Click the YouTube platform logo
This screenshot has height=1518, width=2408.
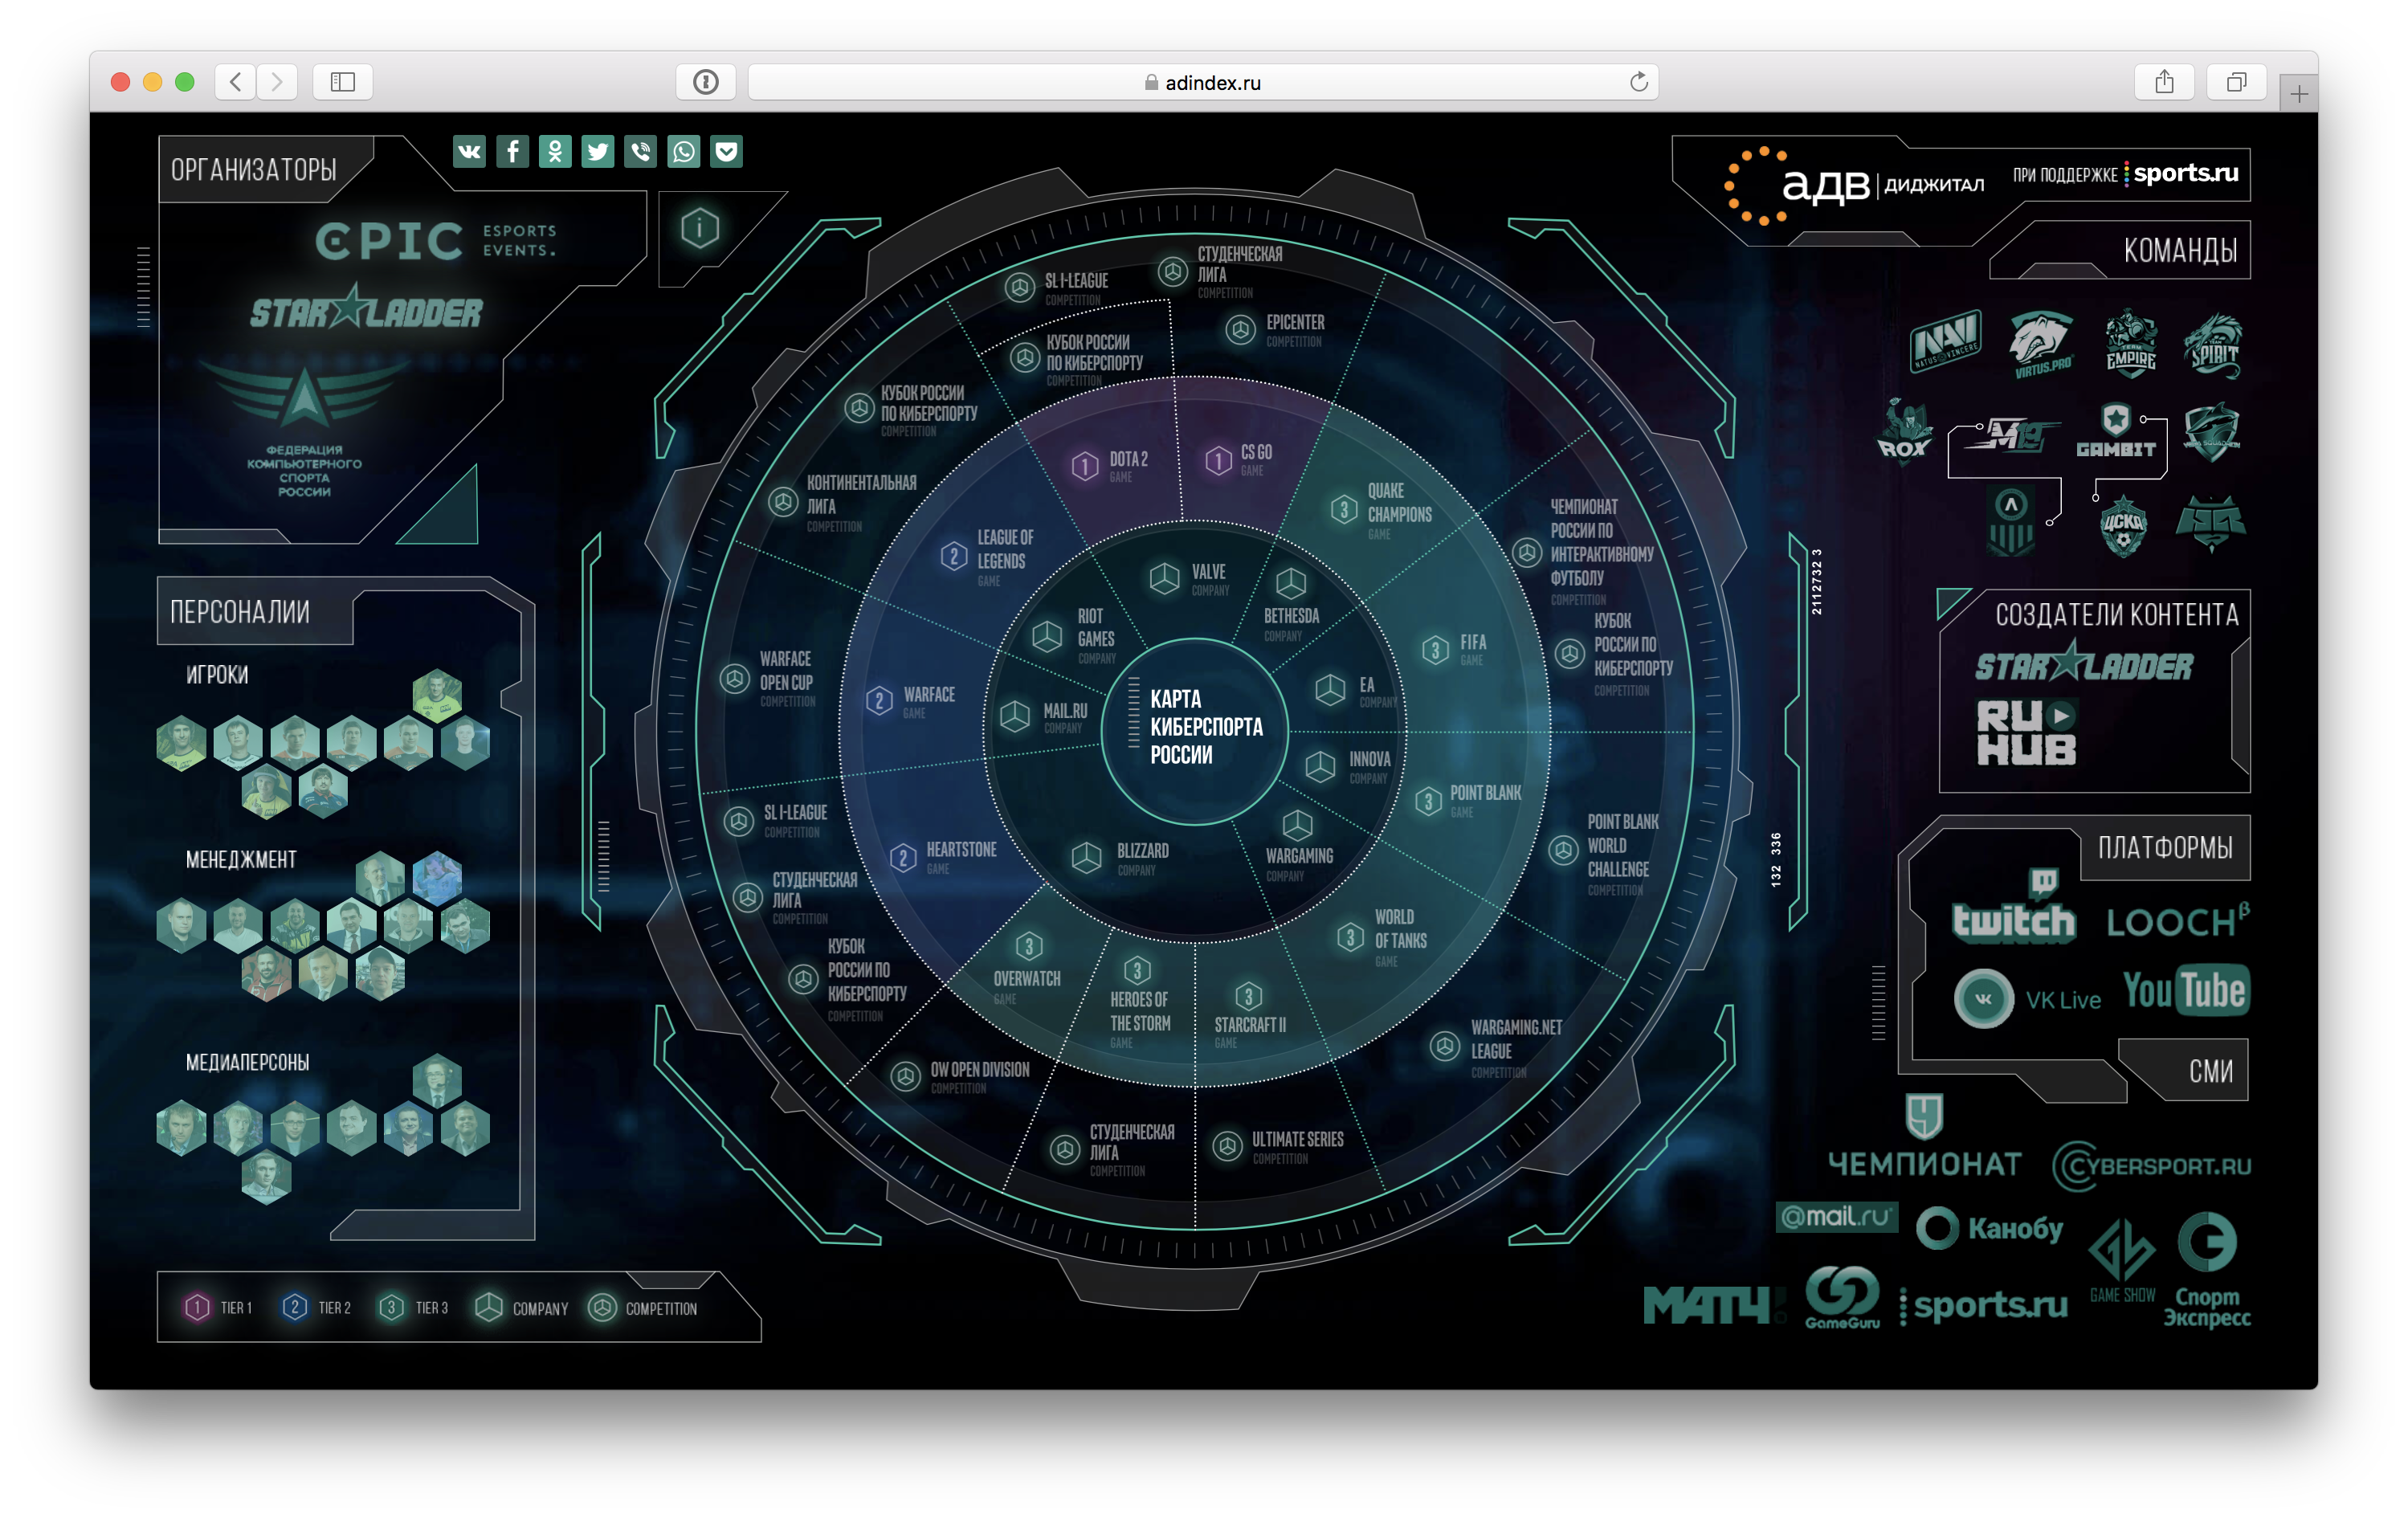tap(2186, 991)
